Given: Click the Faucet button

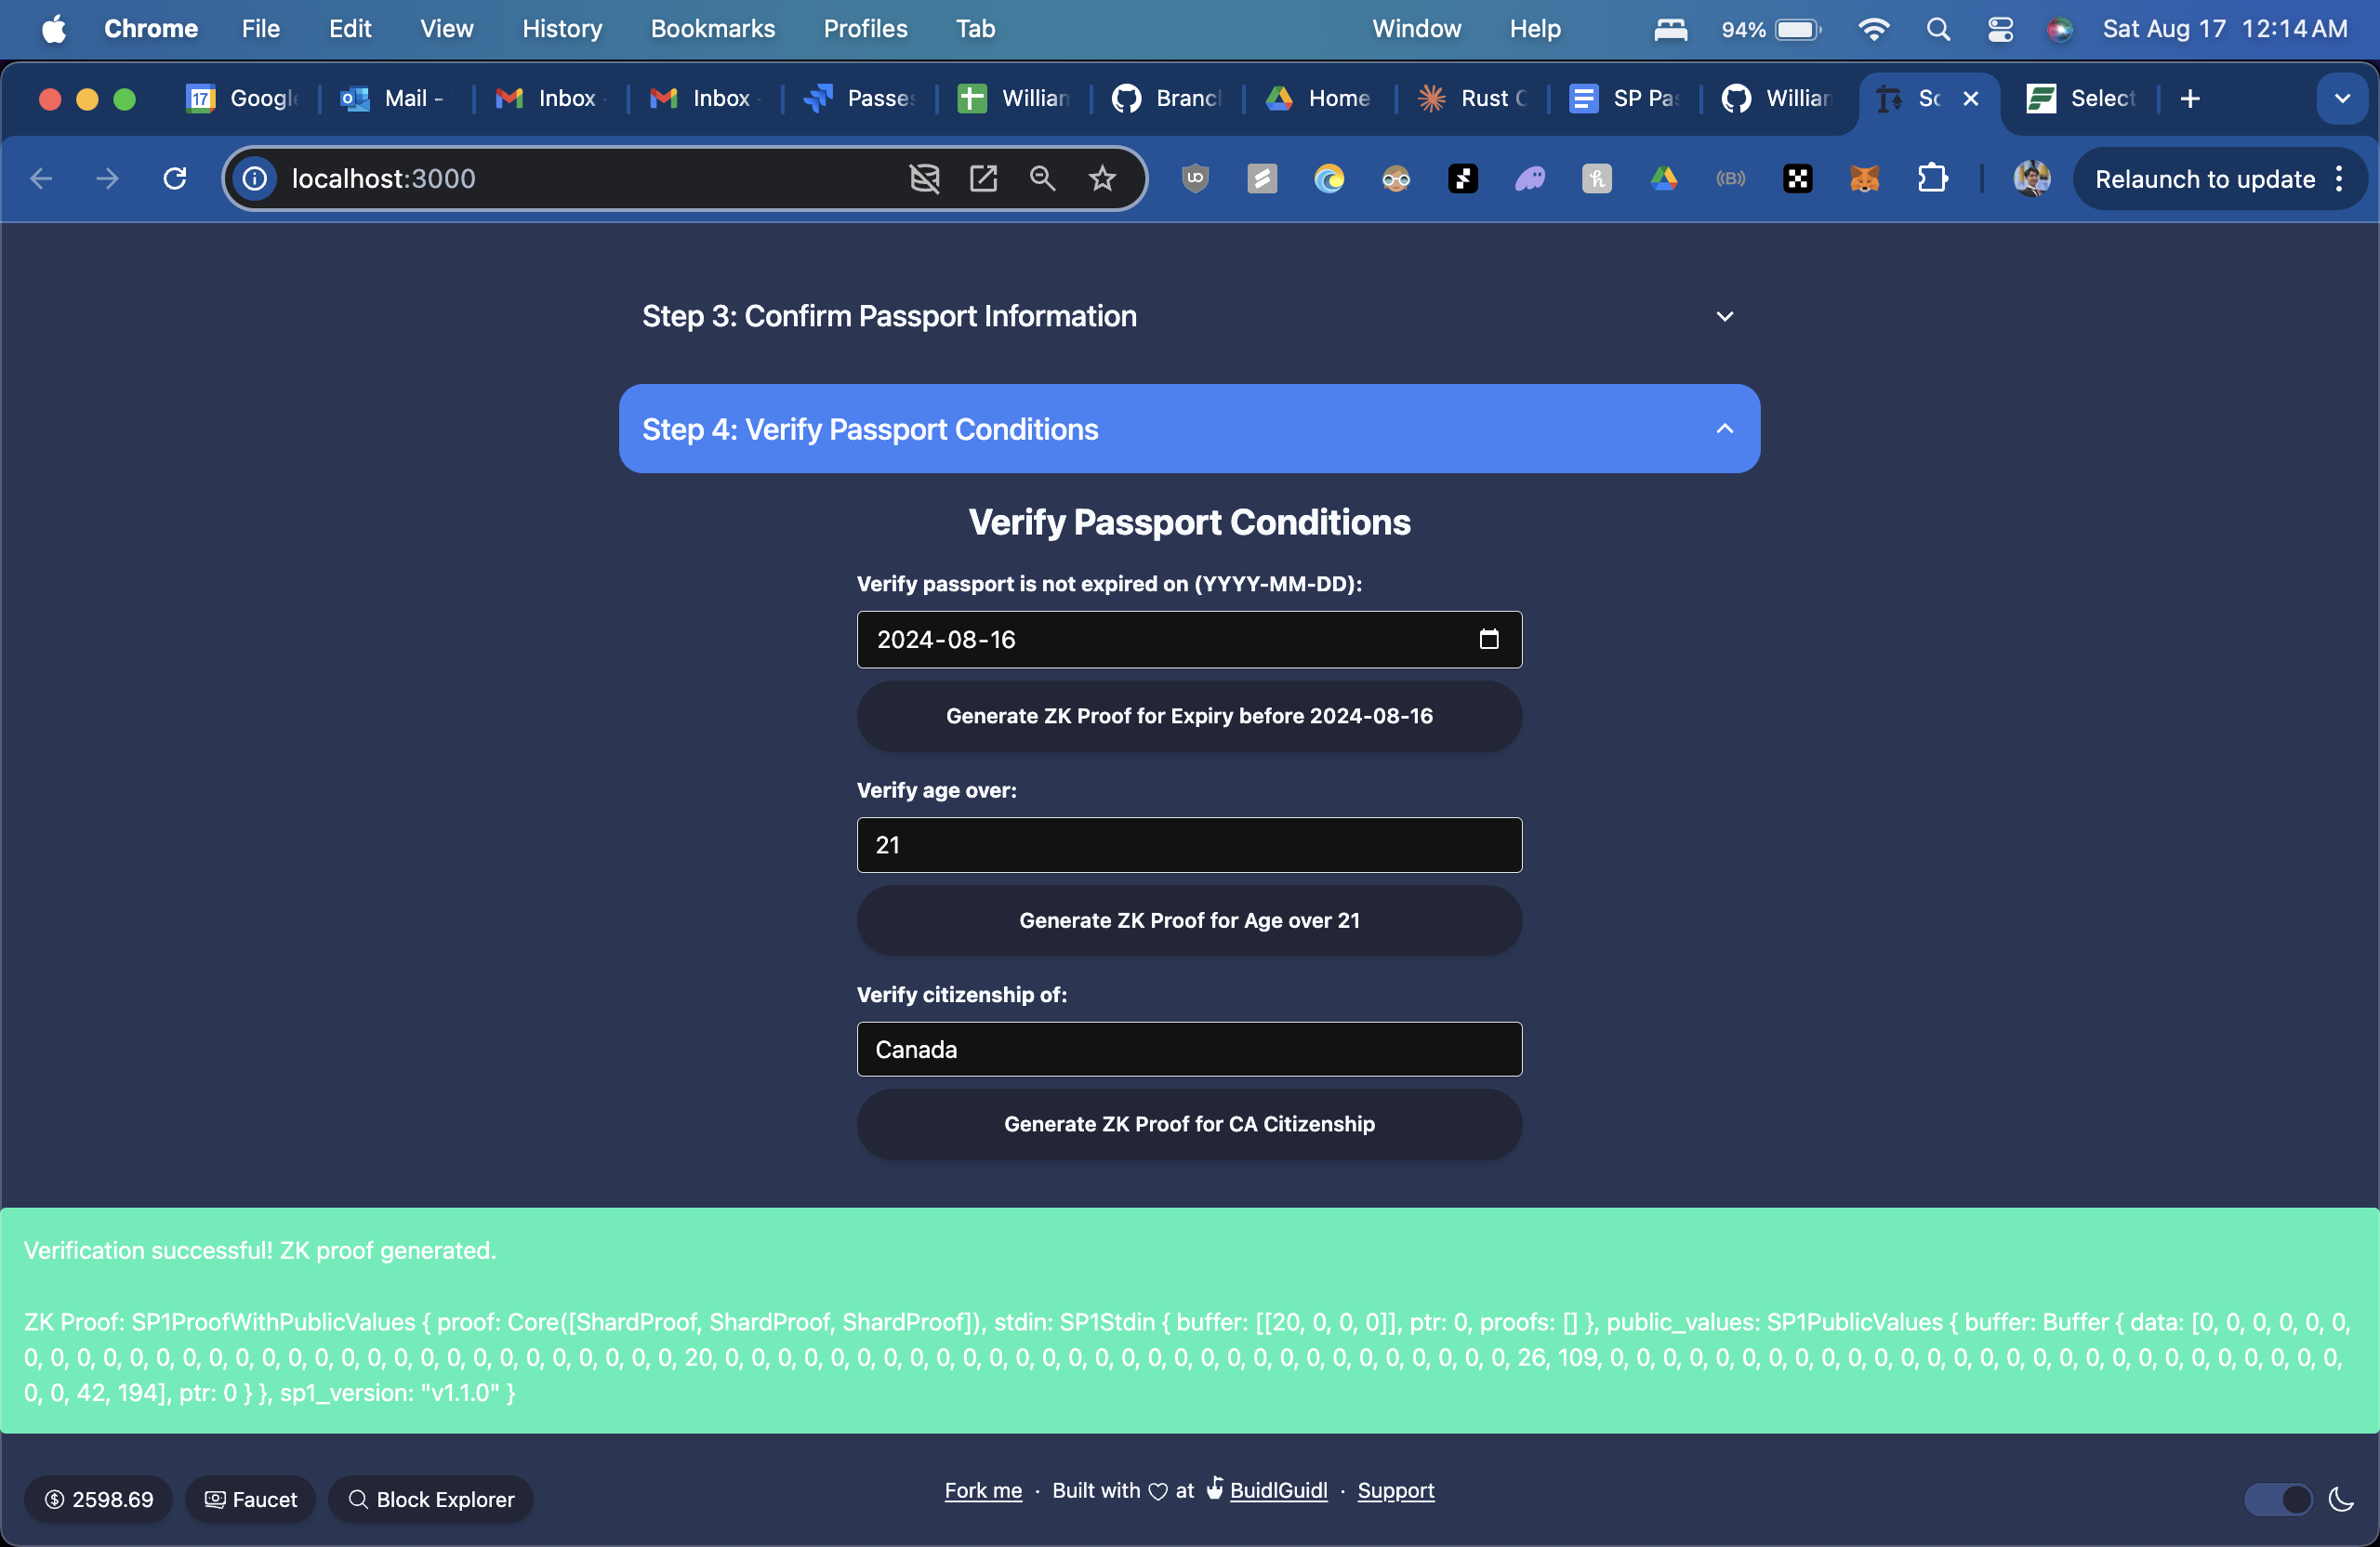Looking at the screenshot, I should [251, 1499].
